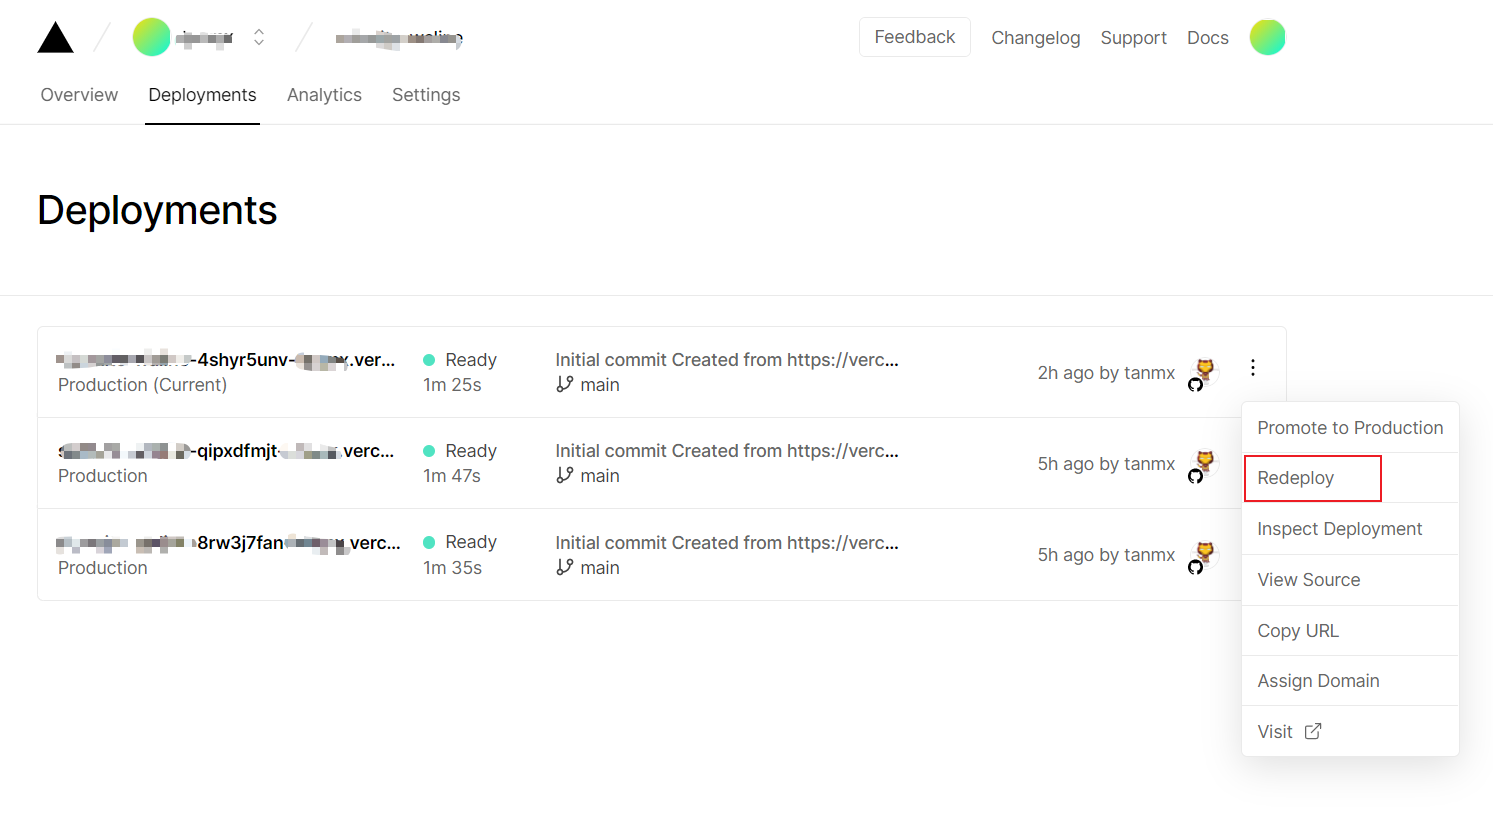
Task: Open the team avatar in breadcrumb
Action: tap(152, 38)
